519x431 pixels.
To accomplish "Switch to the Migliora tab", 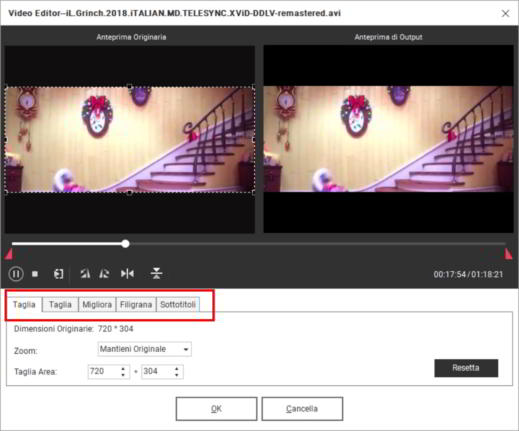I will tap(97, 304).
